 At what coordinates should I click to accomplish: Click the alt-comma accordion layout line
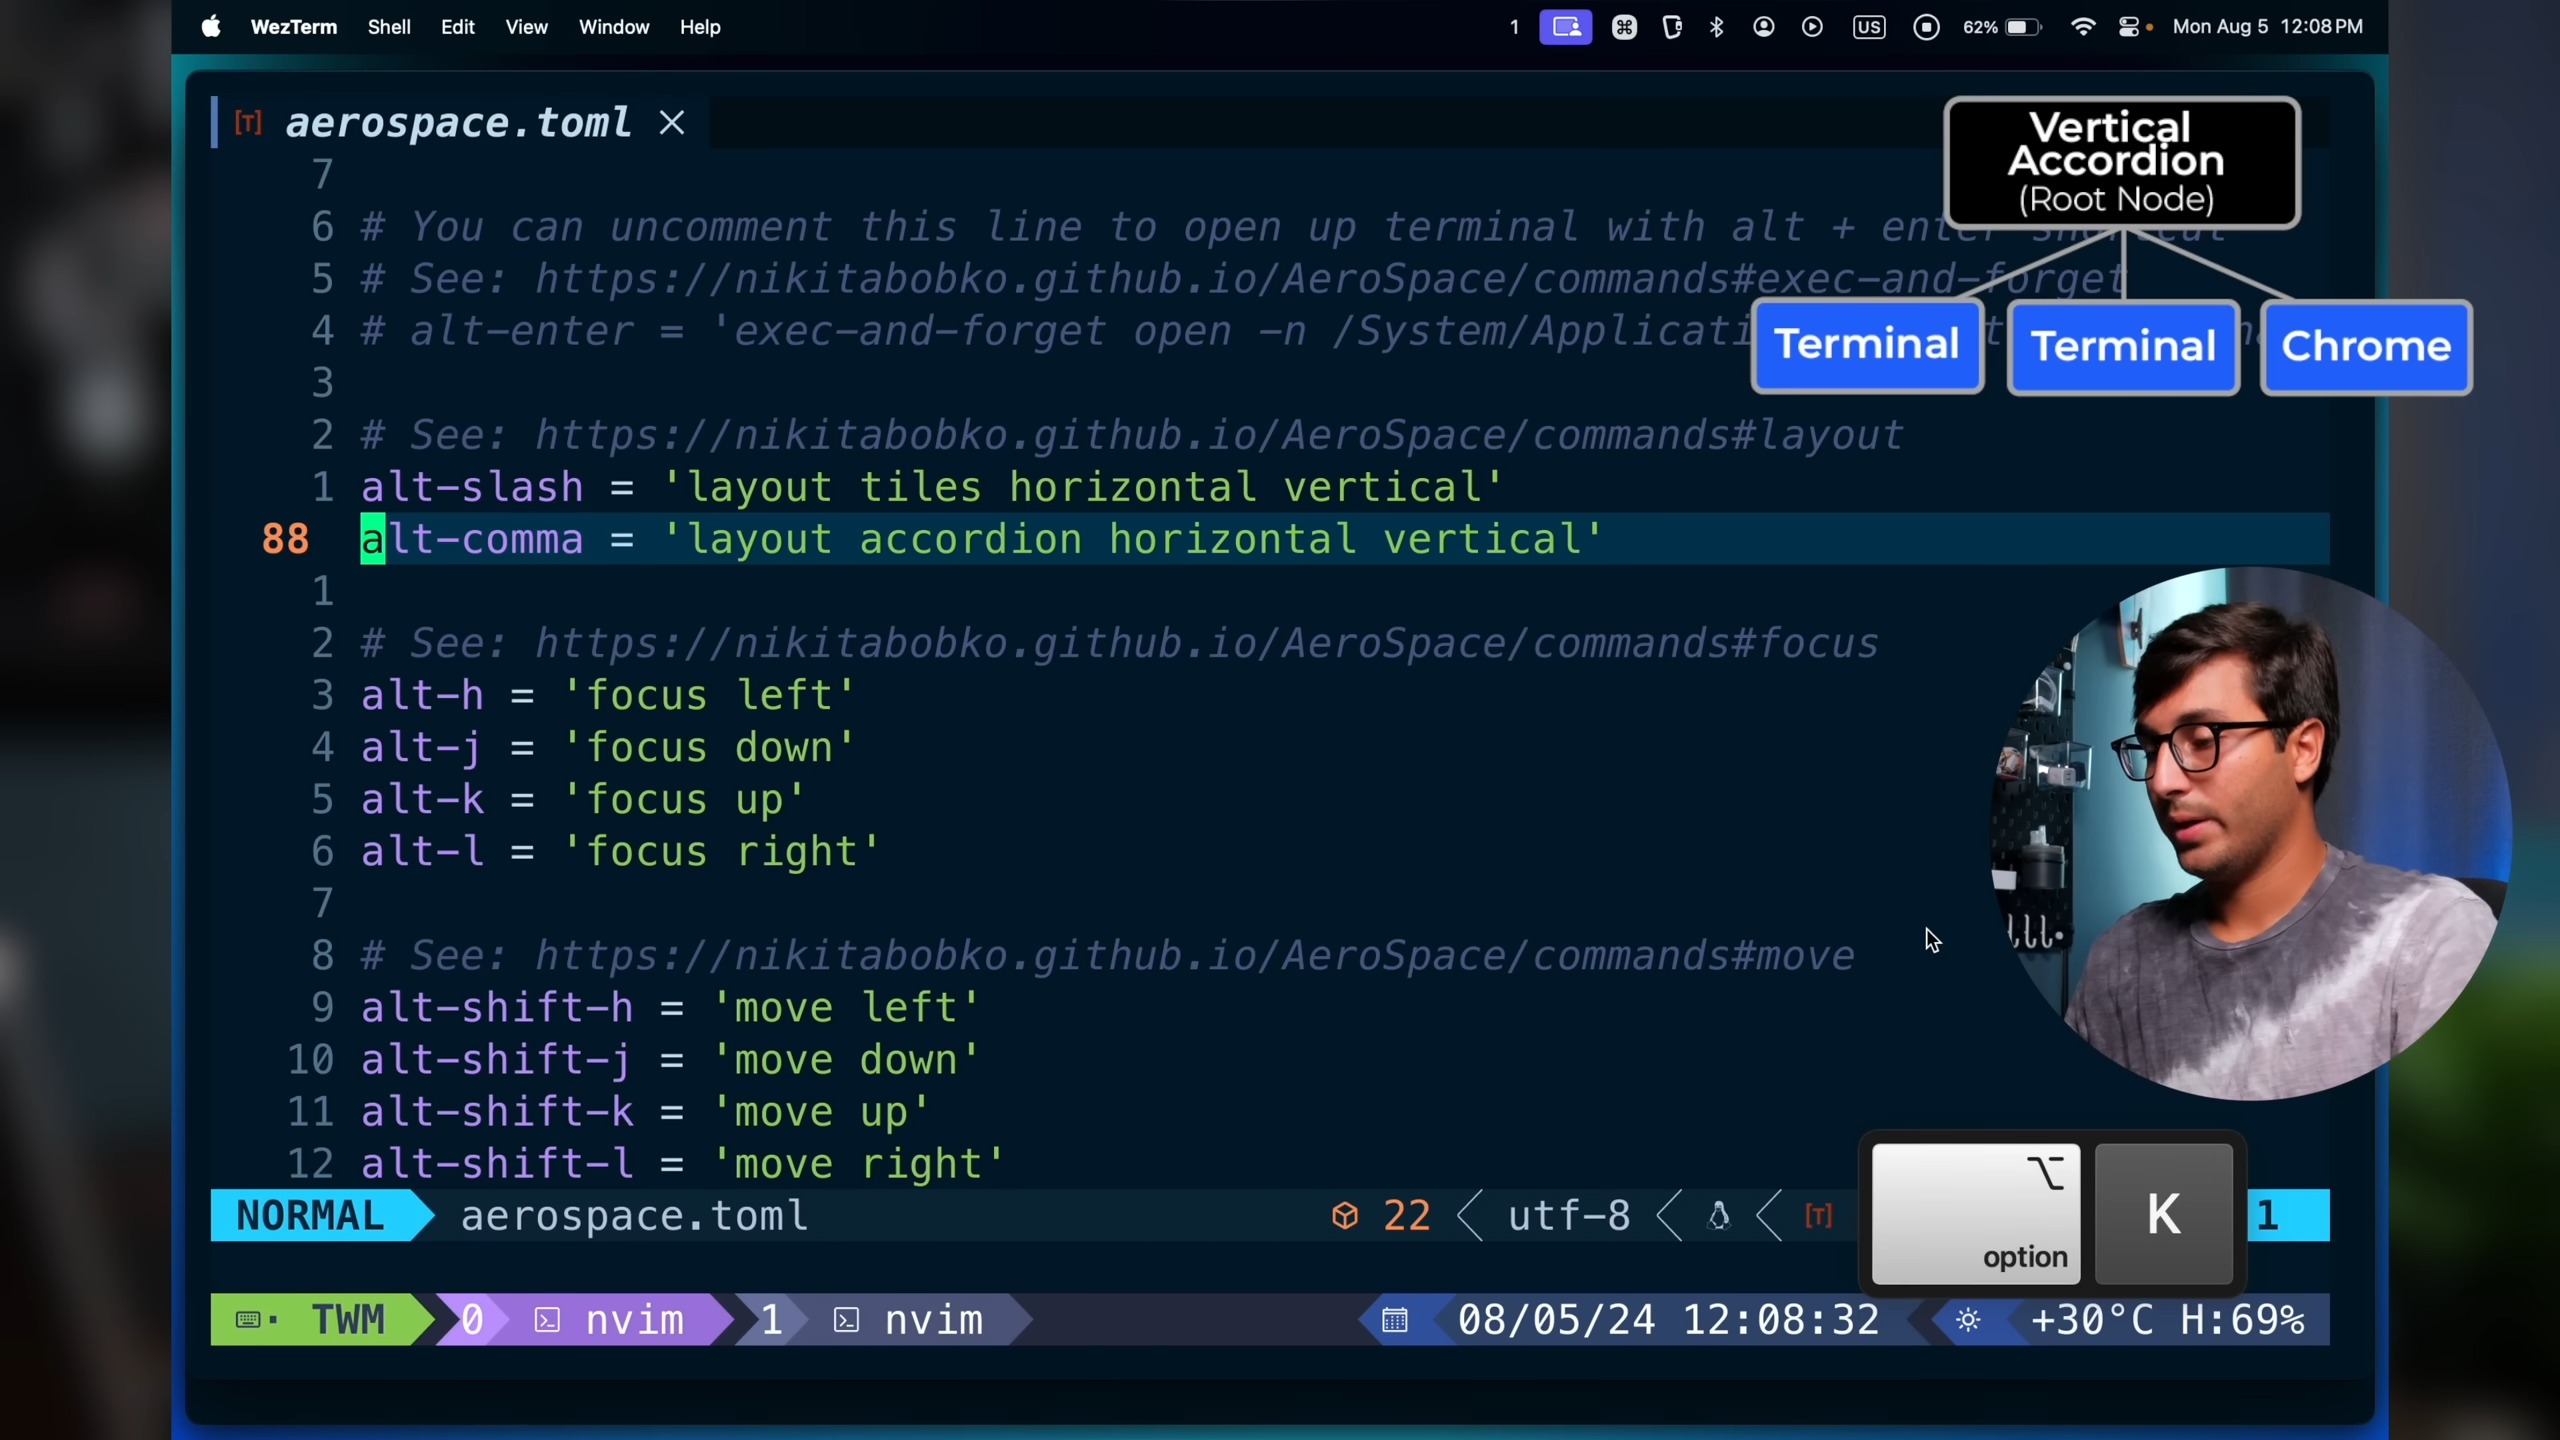(980, 540)
